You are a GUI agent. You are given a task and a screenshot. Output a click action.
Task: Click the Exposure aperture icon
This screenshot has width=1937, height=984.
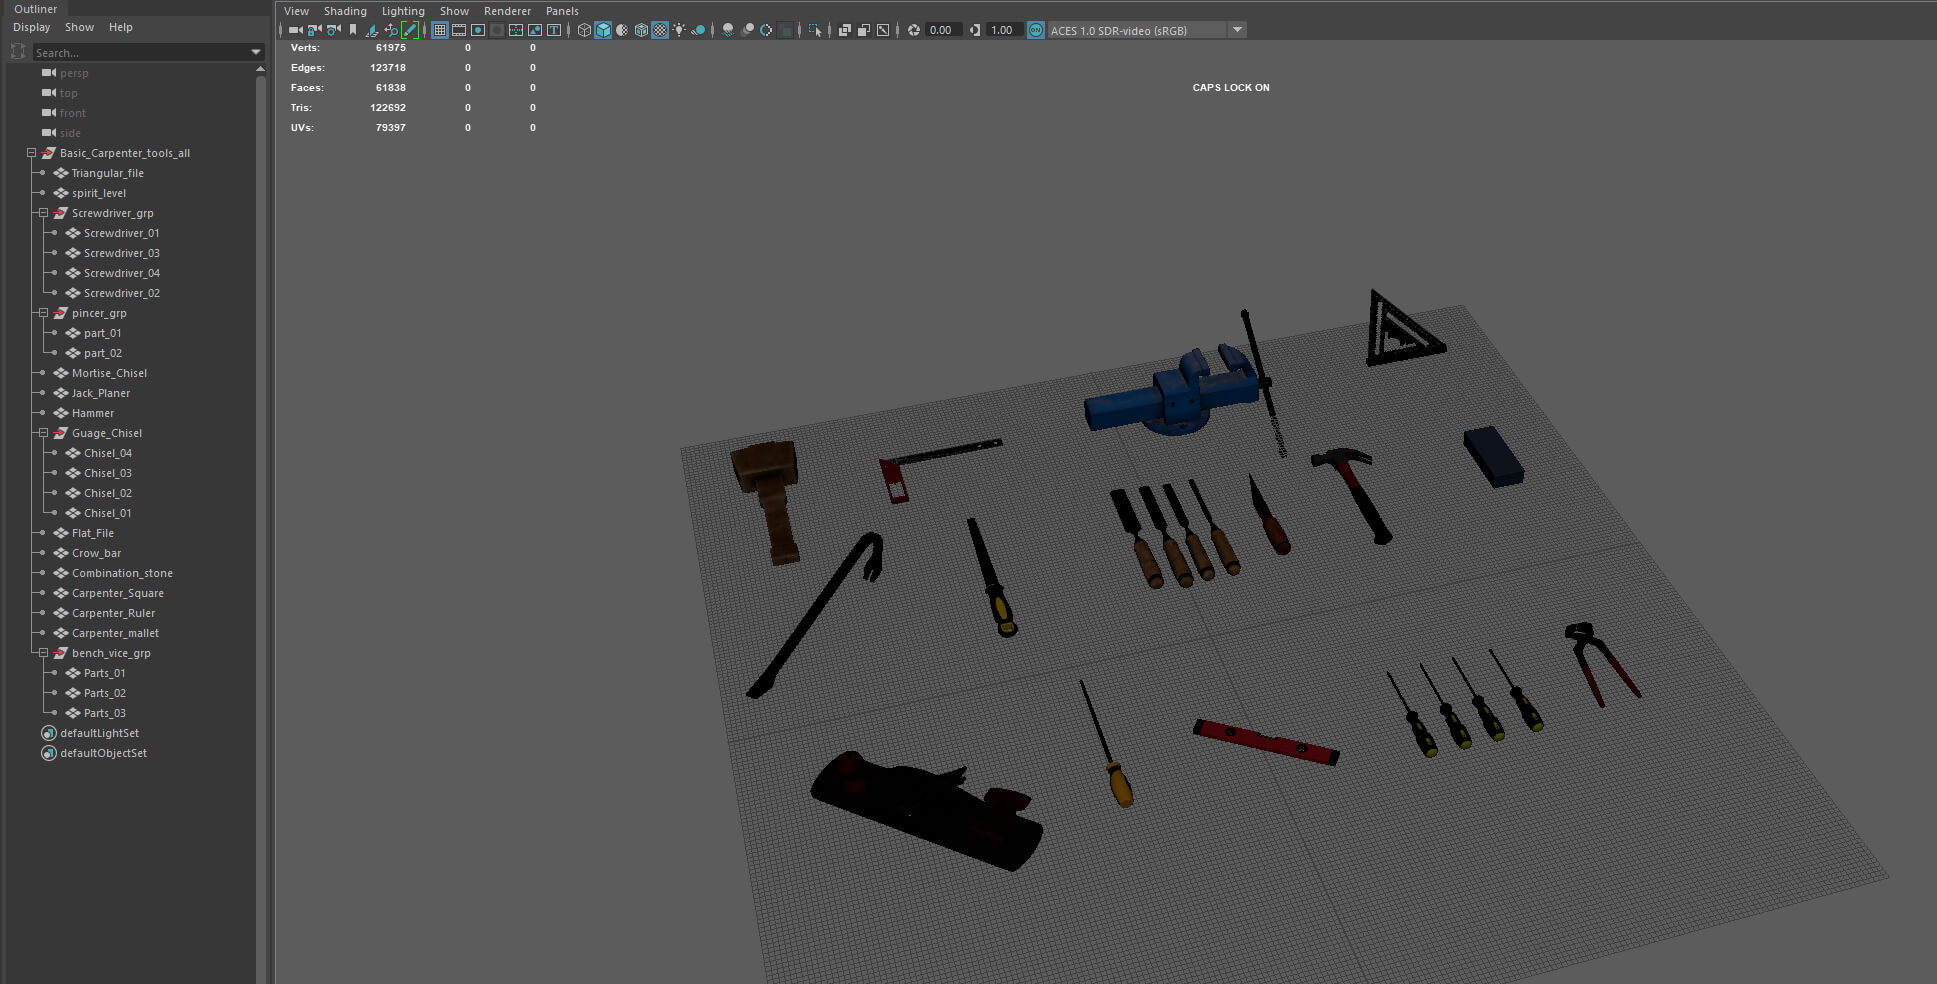[913, 30]
